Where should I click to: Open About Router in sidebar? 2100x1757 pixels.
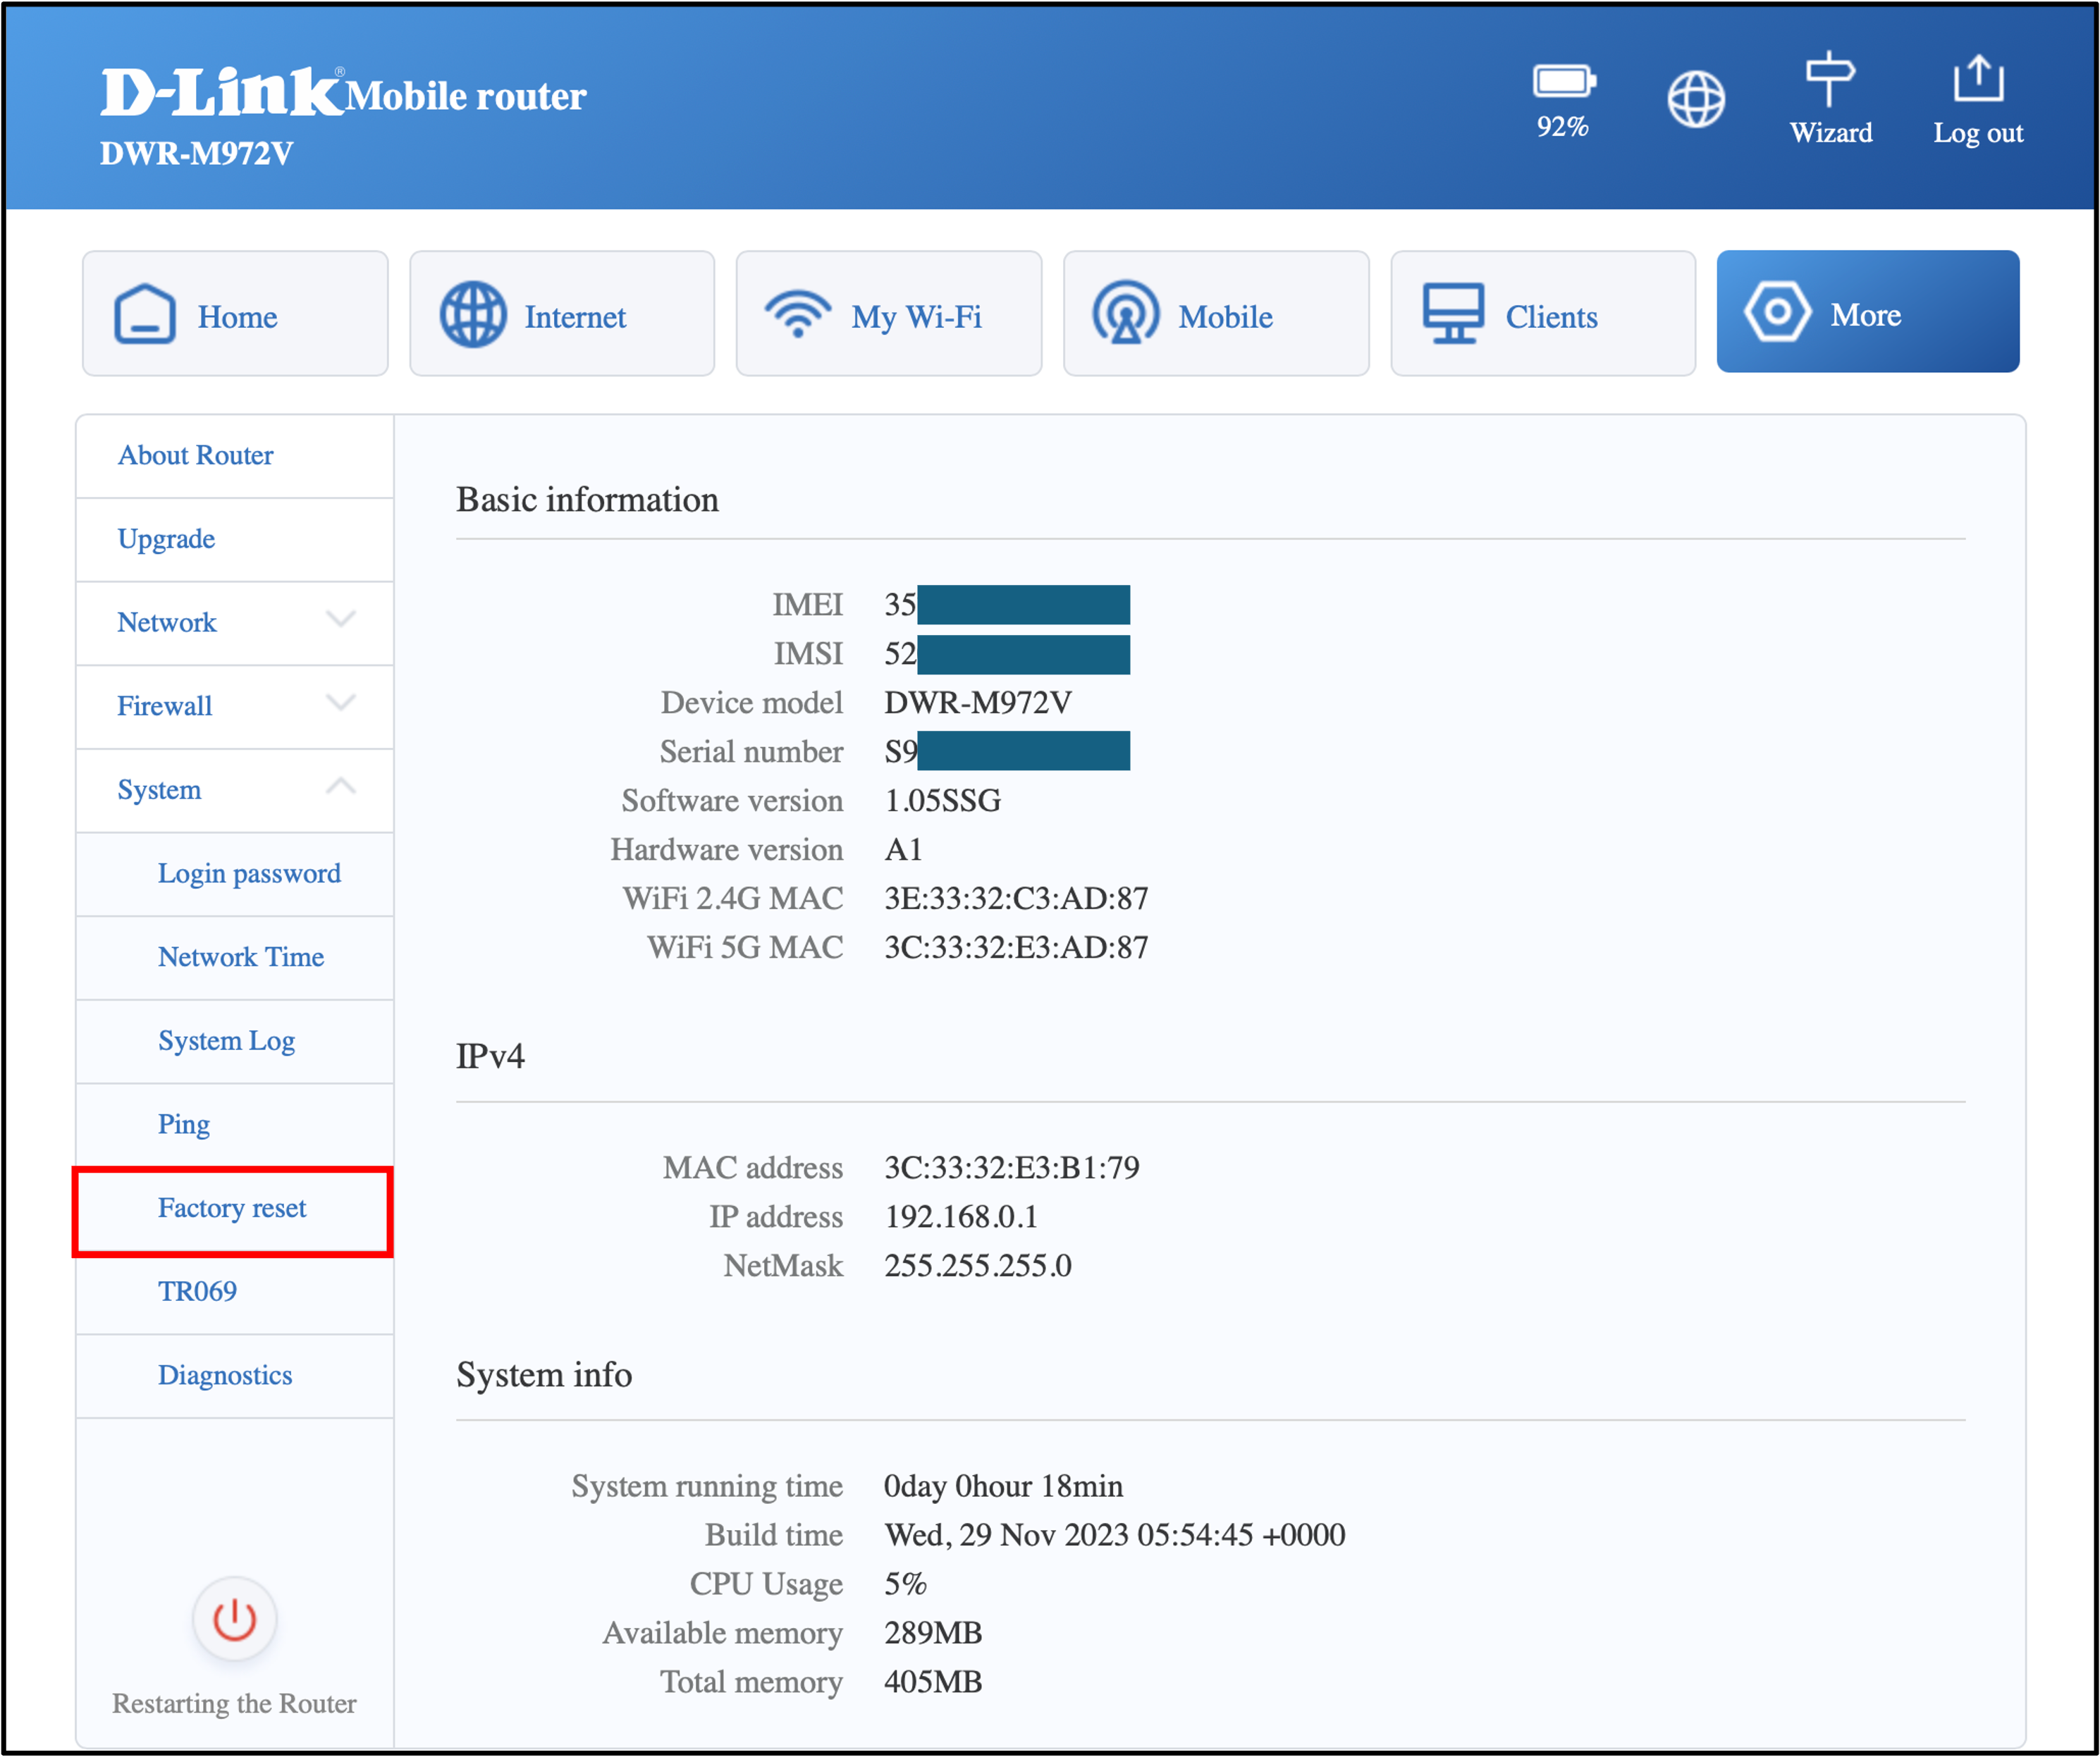click(x=235, y=456)
